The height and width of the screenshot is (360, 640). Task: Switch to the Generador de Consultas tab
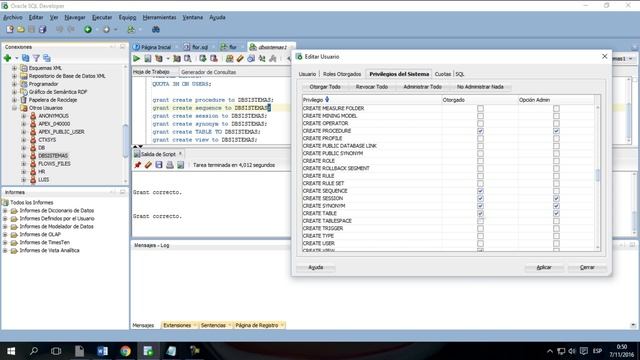[209, 72]
